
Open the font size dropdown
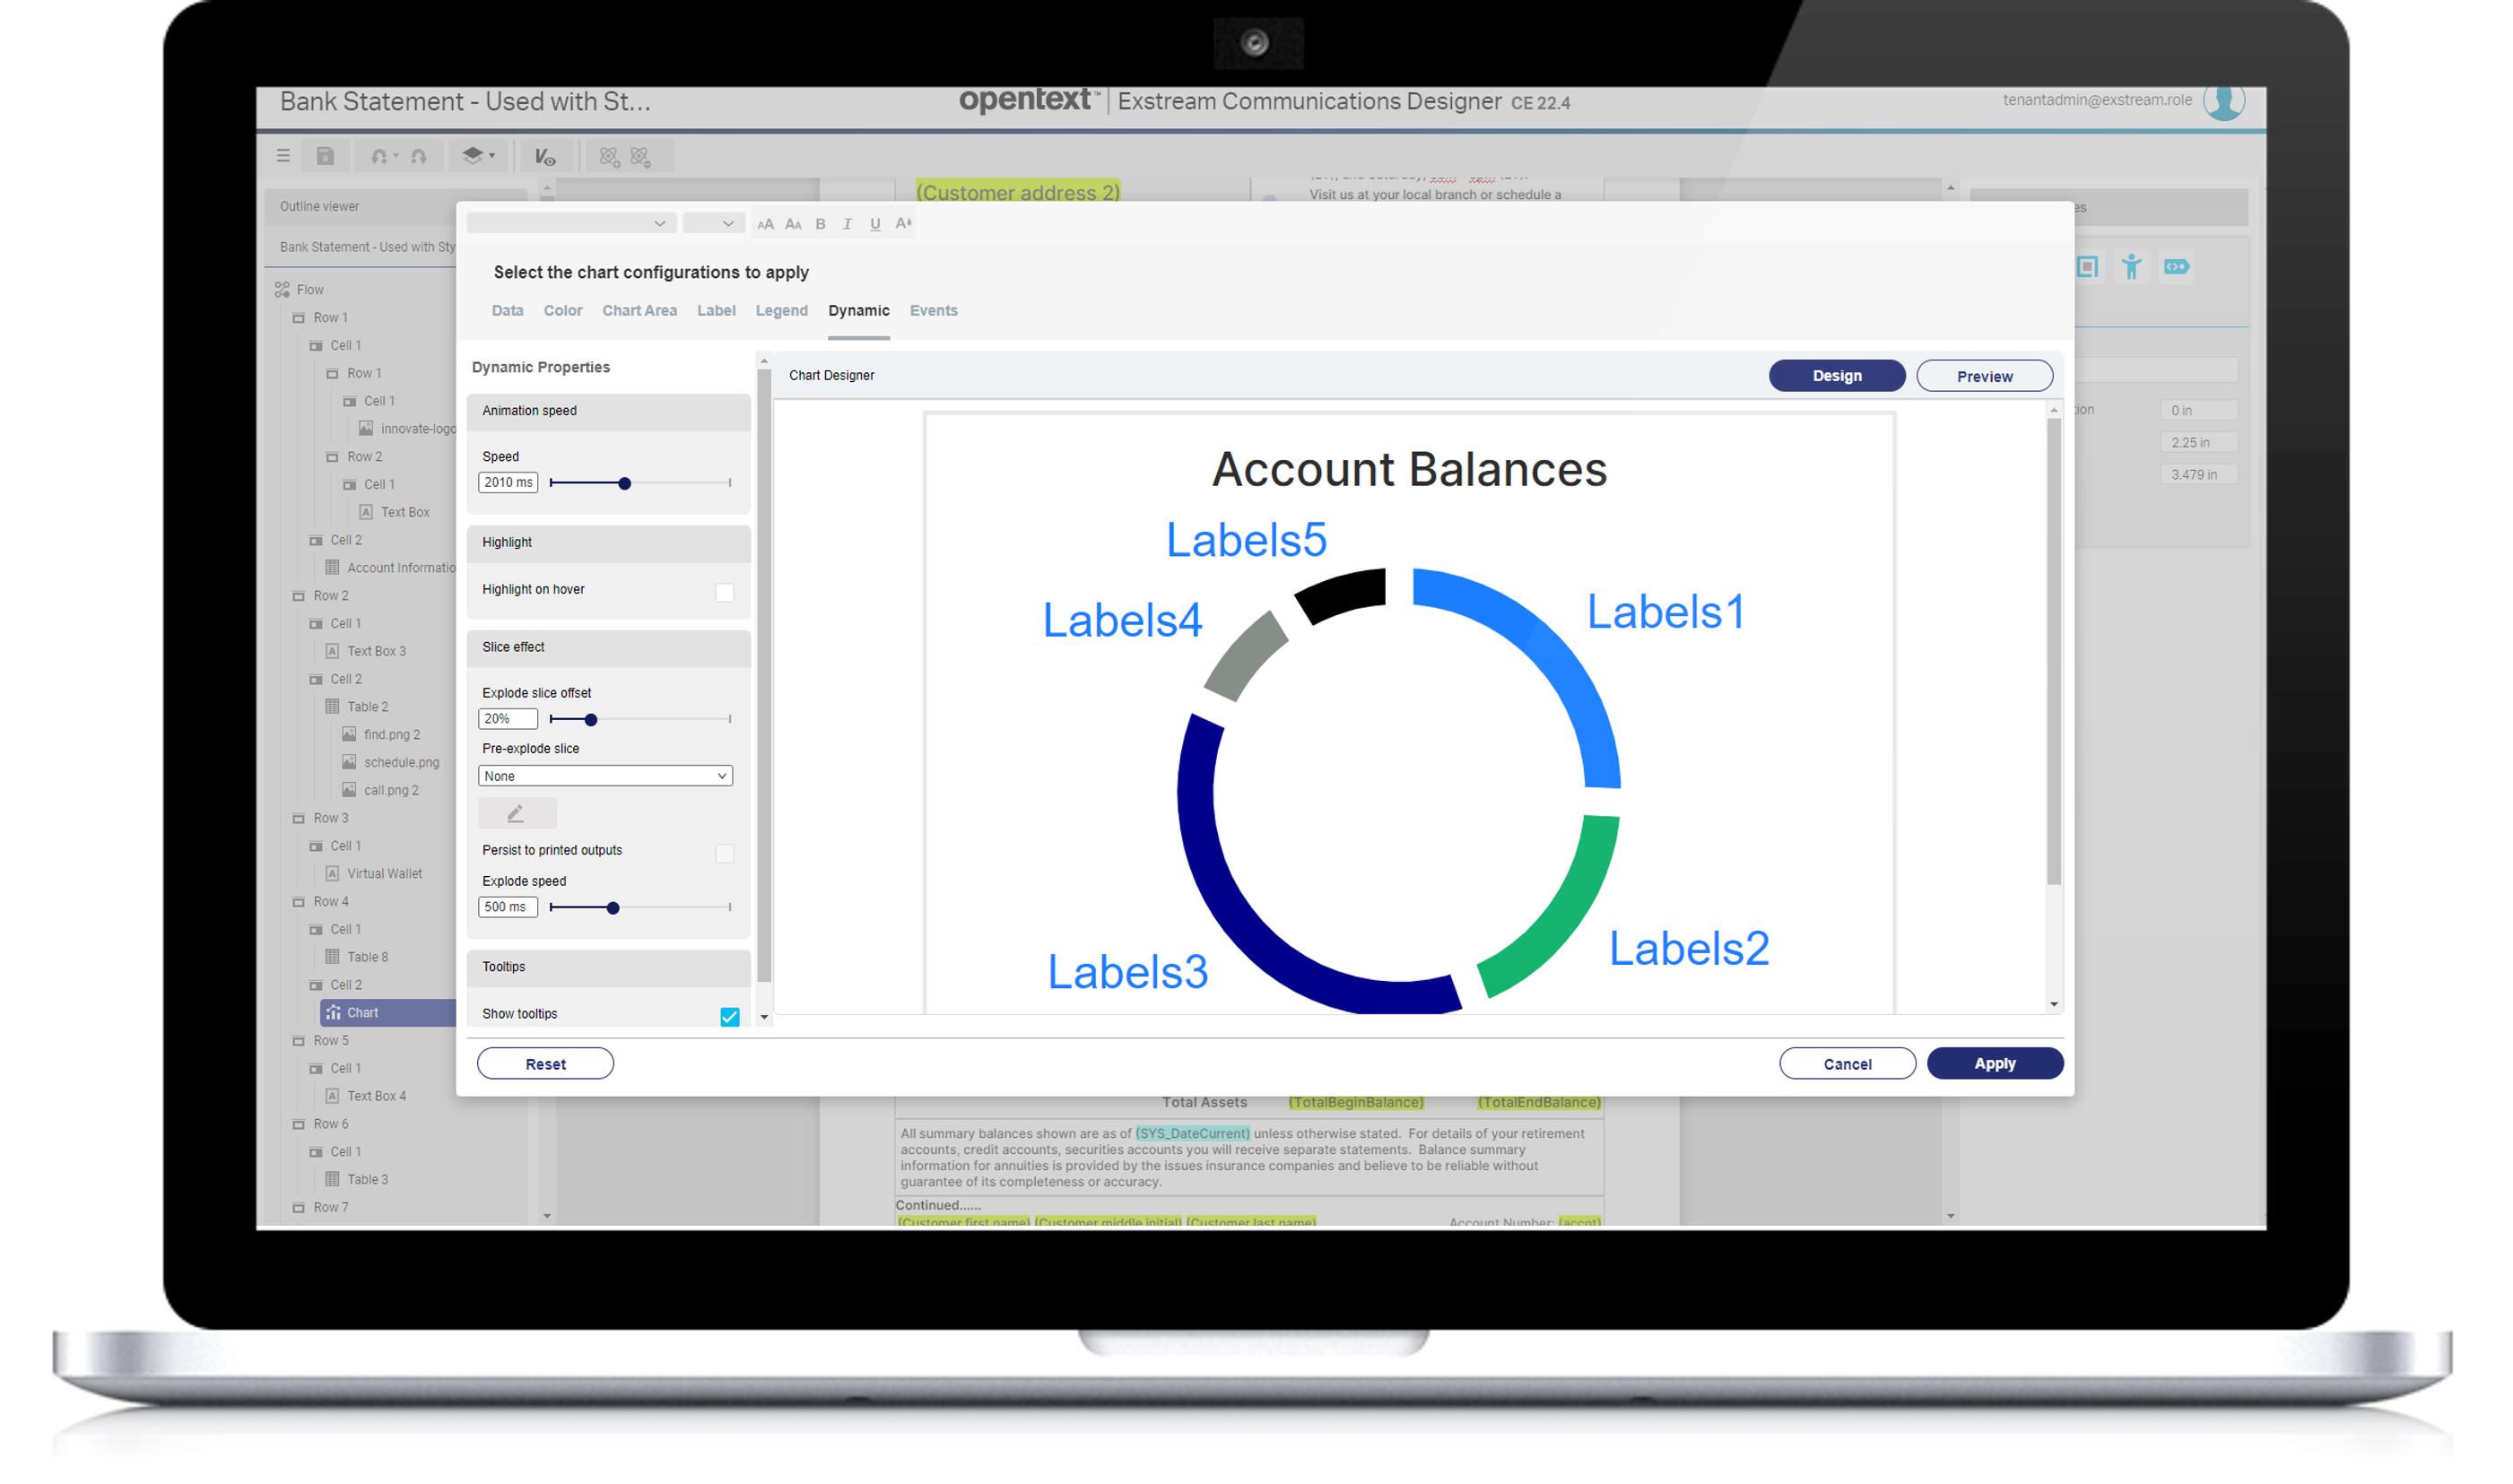pos(713,224)
